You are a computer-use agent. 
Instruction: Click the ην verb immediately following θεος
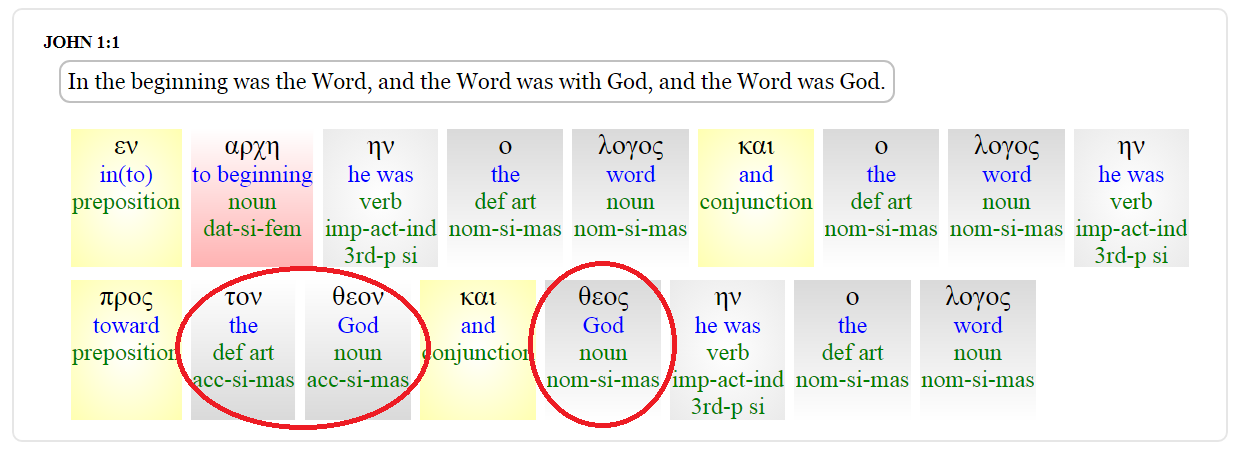(727, 348)
